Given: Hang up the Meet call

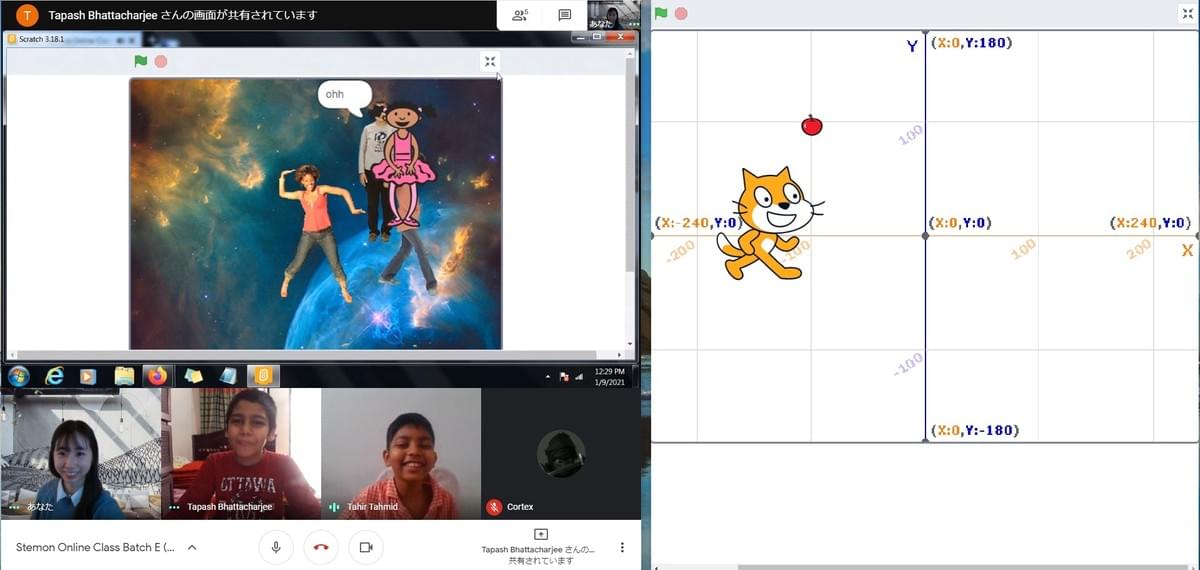Looking at the screenshot, I should click(x=321, y=547).
